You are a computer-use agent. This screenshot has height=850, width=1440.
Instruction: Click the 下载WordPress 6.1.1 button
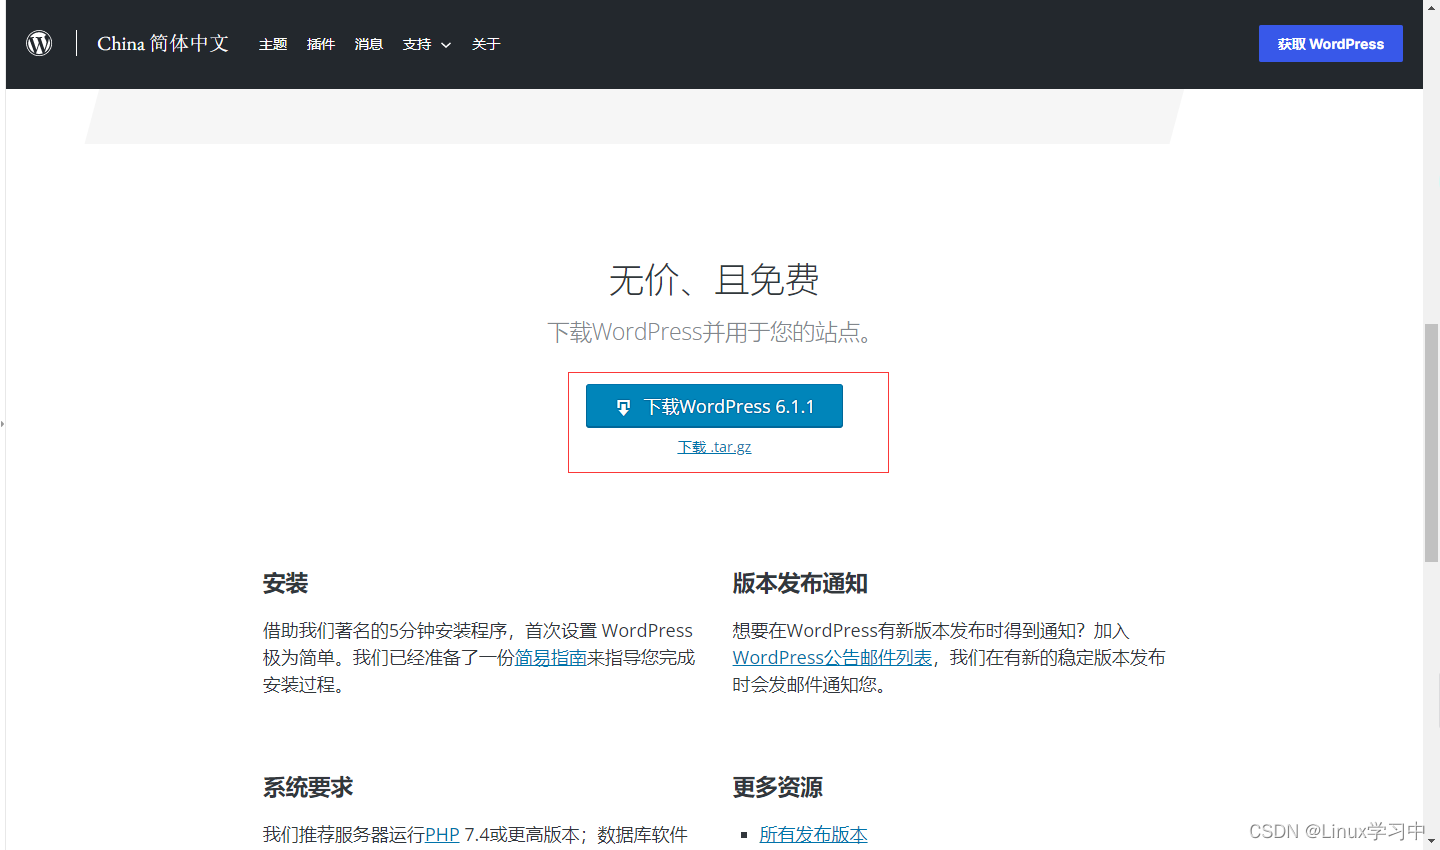click(x=714, y=405)
